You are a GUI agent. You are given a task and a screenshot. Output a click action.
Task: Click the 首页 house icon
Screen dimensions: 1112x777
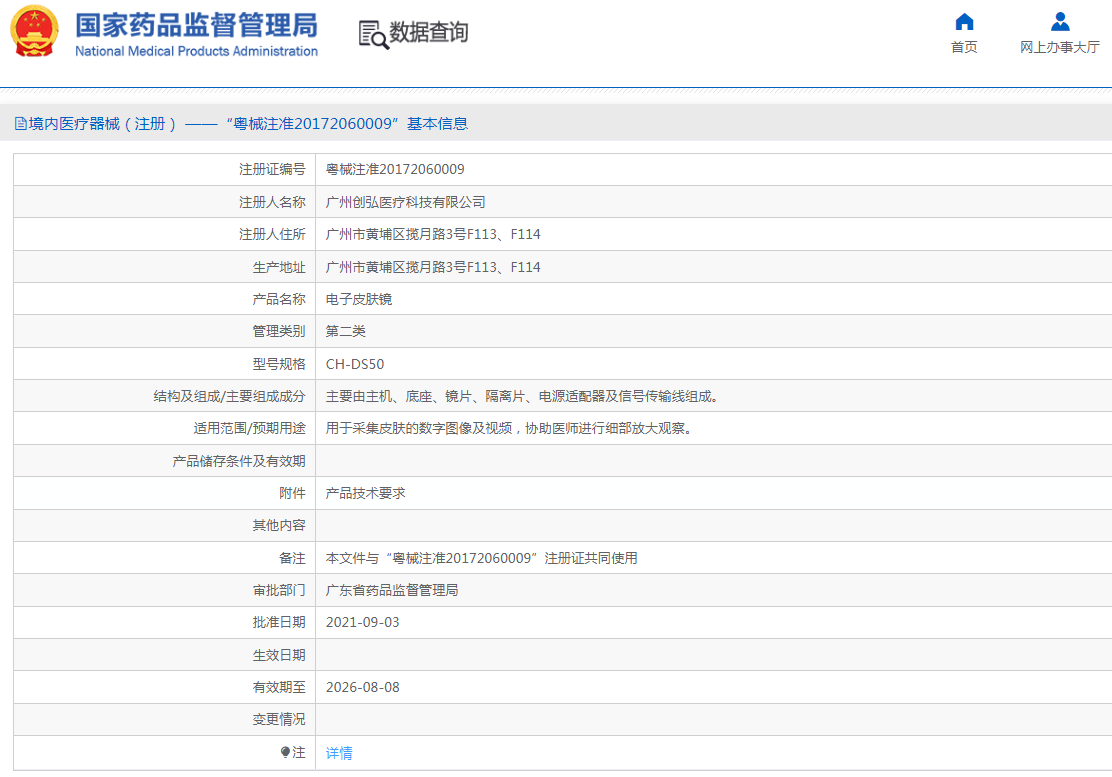coord(964,22)
